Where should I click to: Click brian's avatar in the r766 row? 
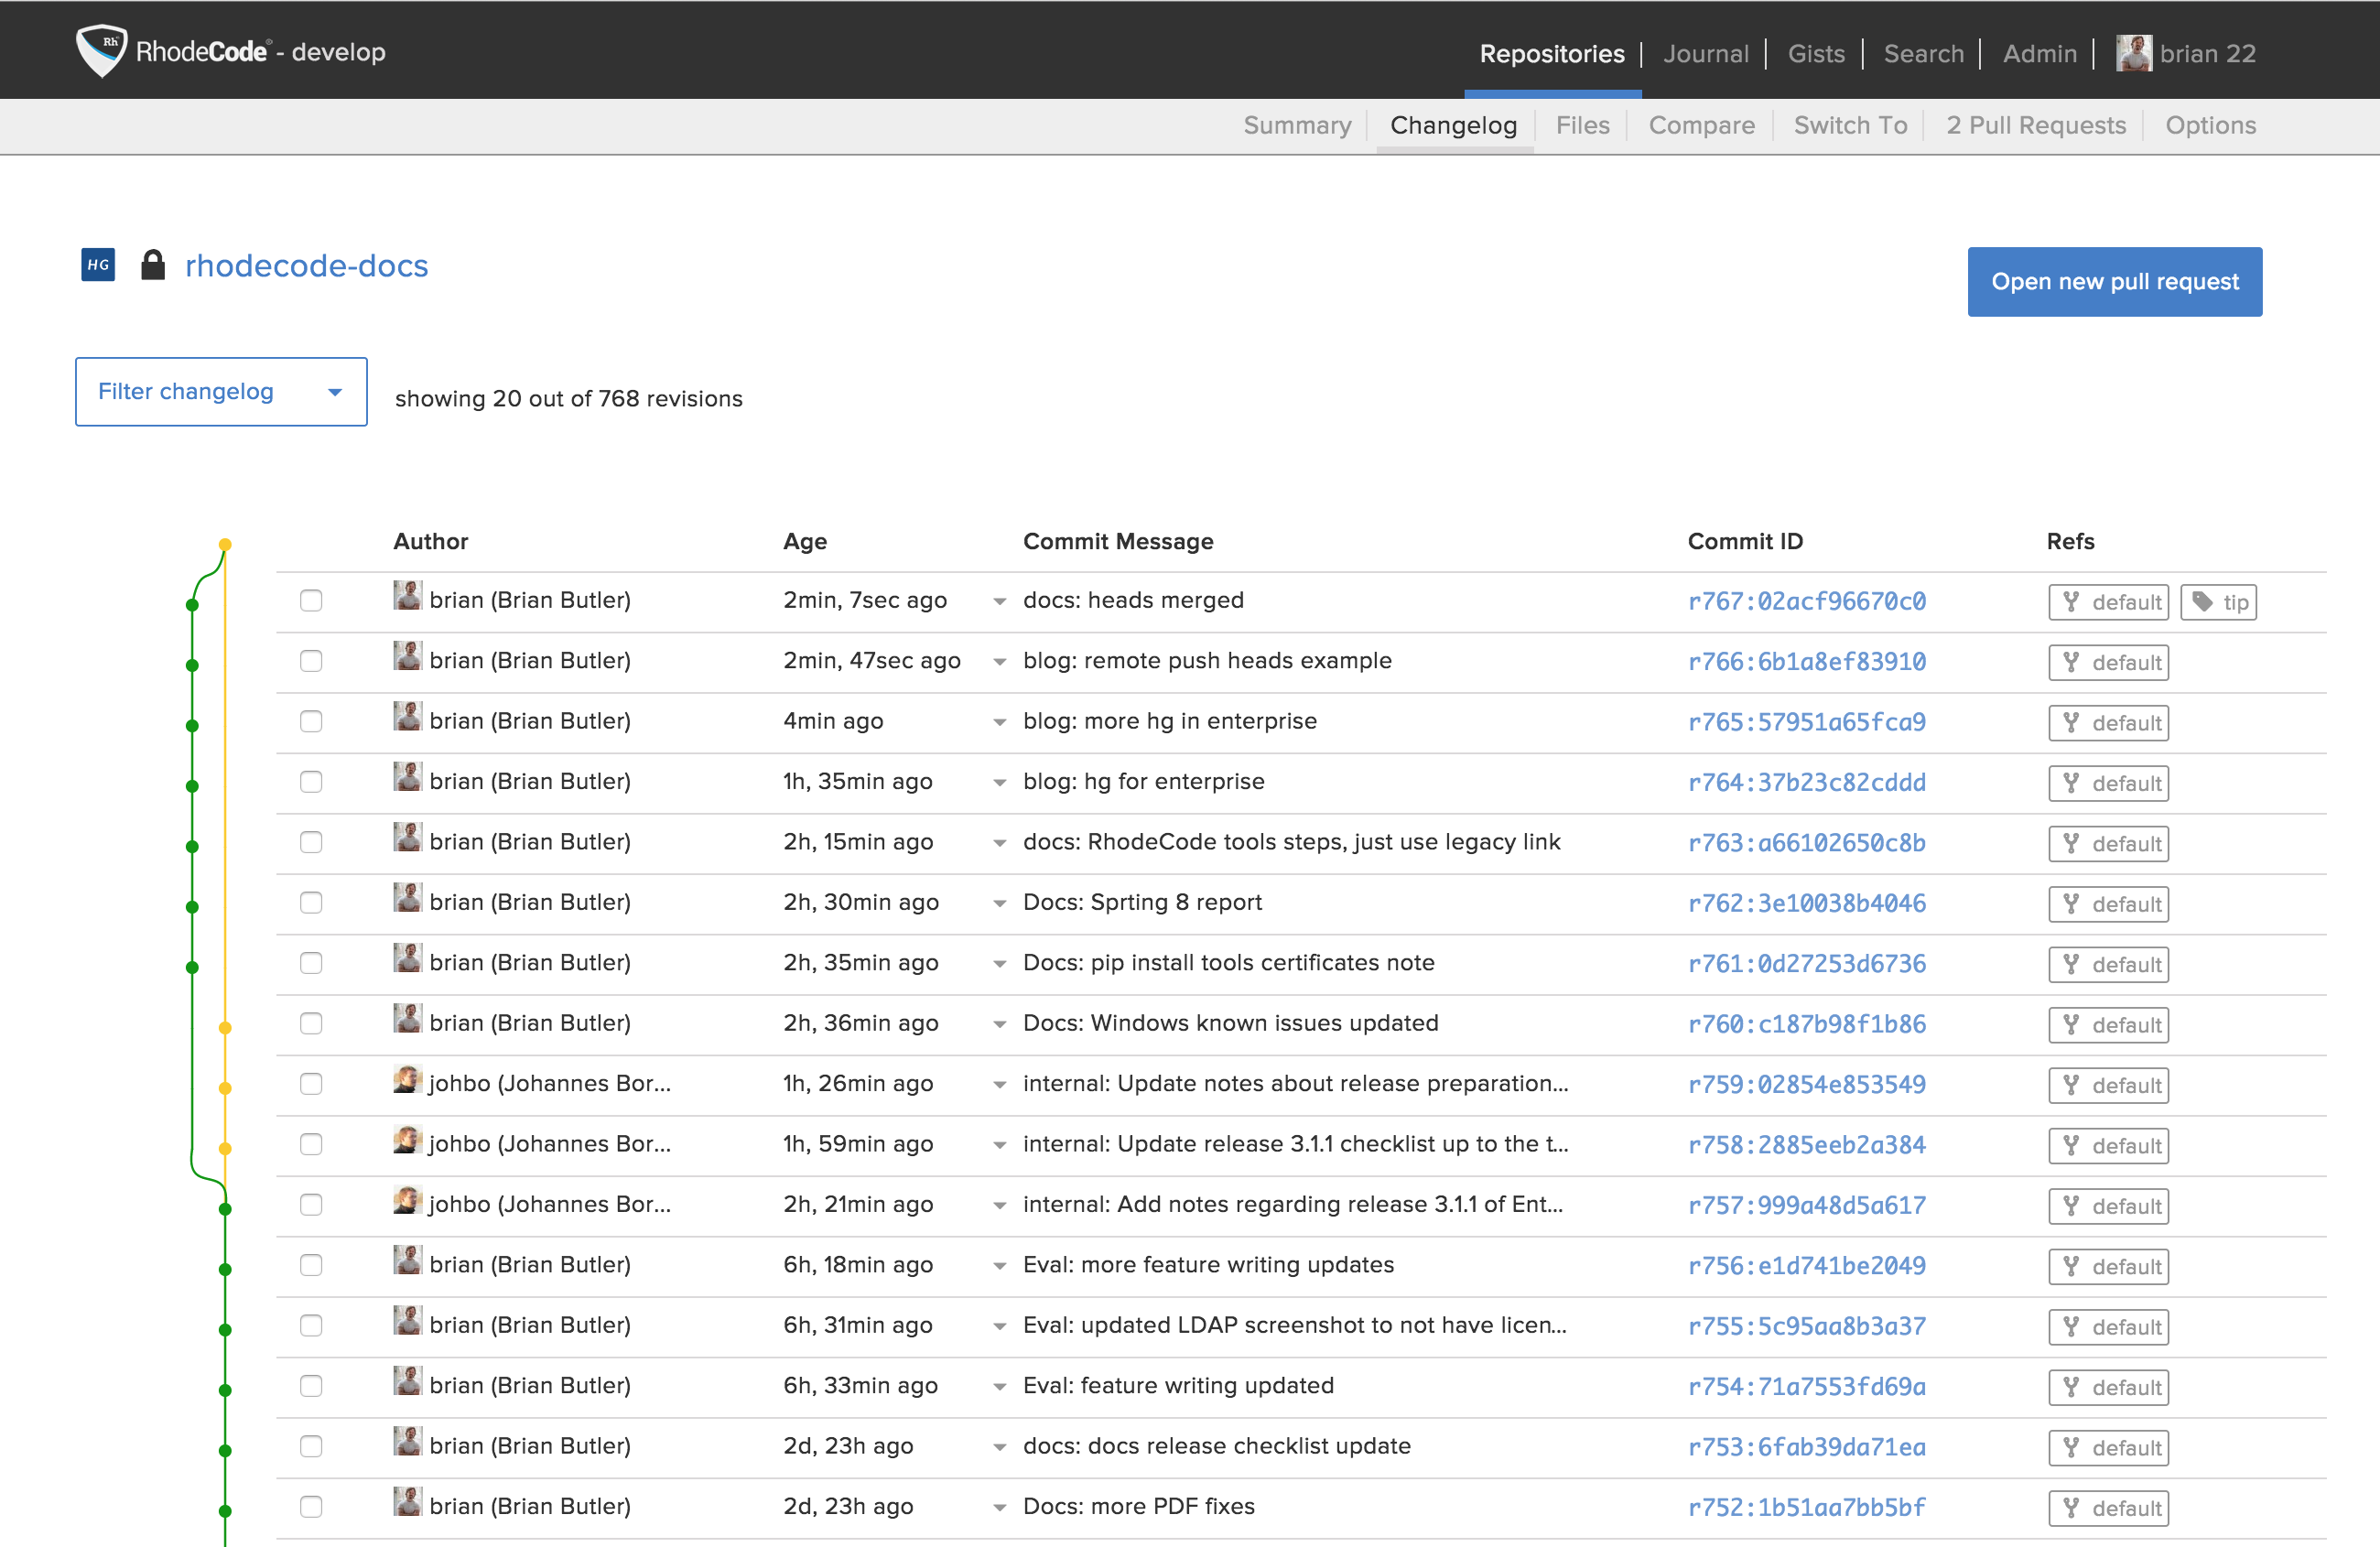tap(407, 657)
